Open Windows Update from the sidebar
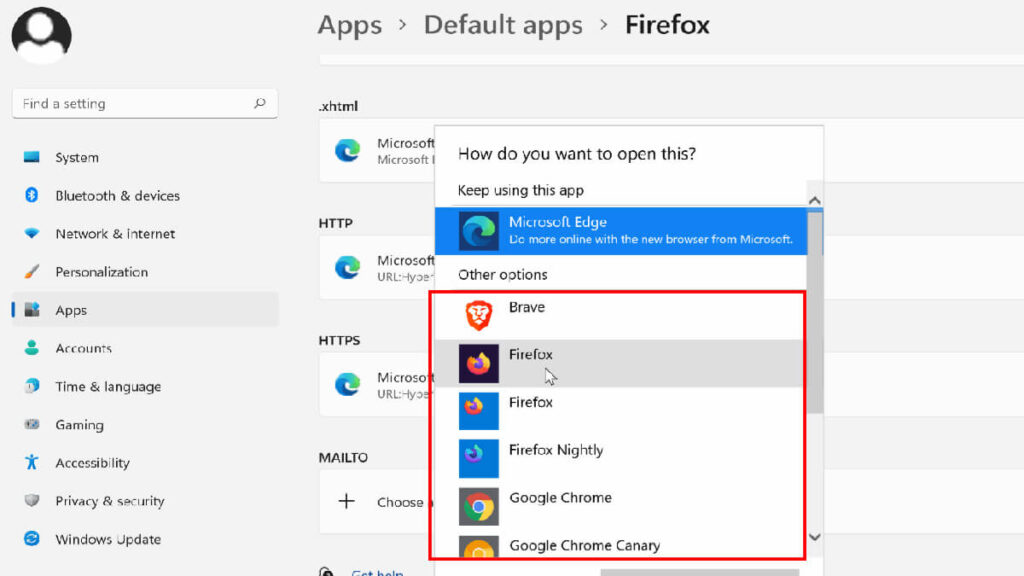Image resolution: width=1024 pixels, height=576 pixels. (108, 540)
